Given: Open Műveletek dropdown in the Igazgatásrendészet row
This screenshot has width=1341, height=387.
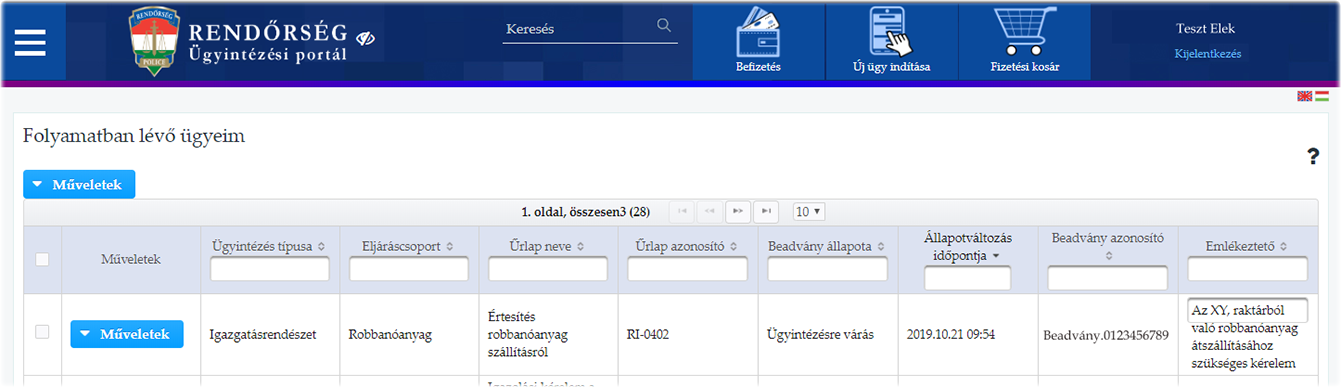Looking at the screenshot, I should [x=127, y=334].
